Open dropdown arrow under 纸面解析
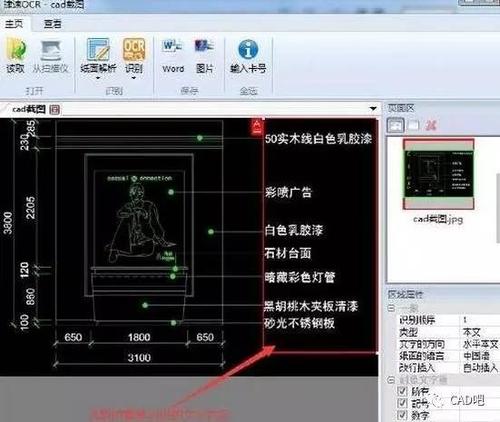Viewport: 500px width, 422px height. (98, 78)
